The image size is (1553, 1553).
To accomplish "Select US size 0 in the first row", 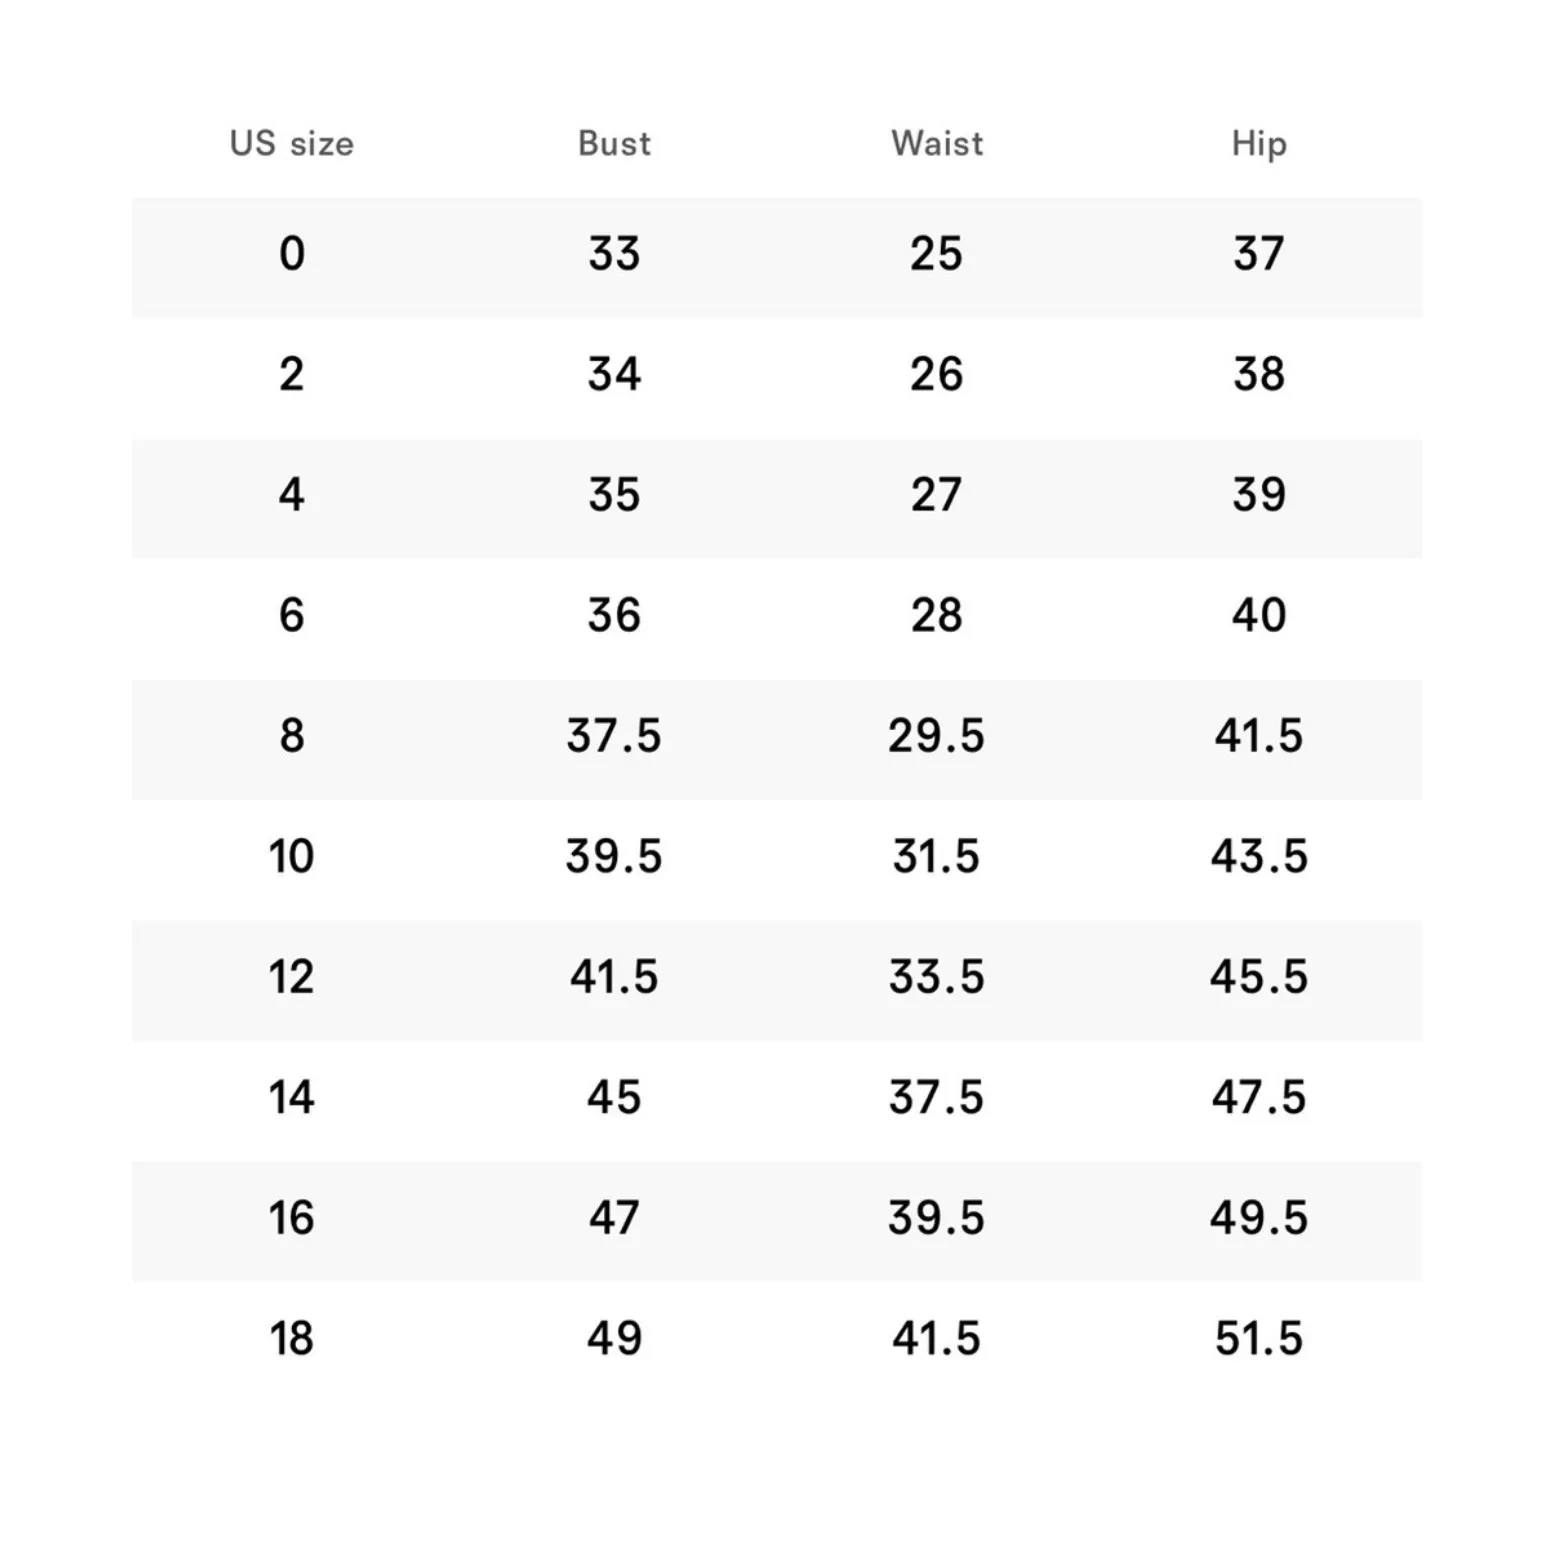I will [291, 254].
